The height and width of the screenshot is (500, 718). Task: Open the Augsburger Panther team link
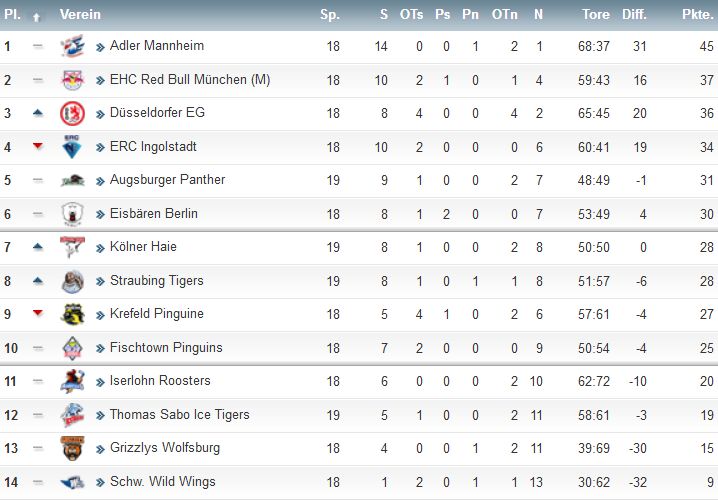point(168,180)
